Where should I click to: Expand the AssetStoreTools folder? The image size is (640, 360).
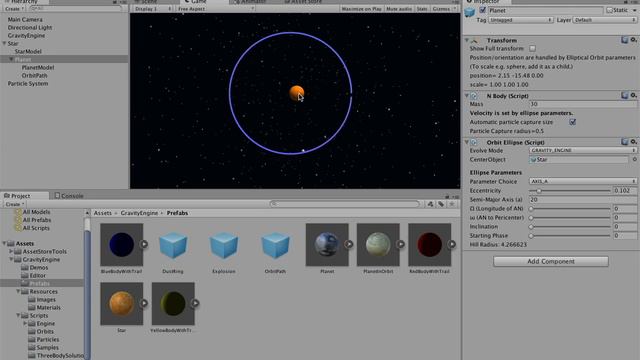(x=11, y=251)
